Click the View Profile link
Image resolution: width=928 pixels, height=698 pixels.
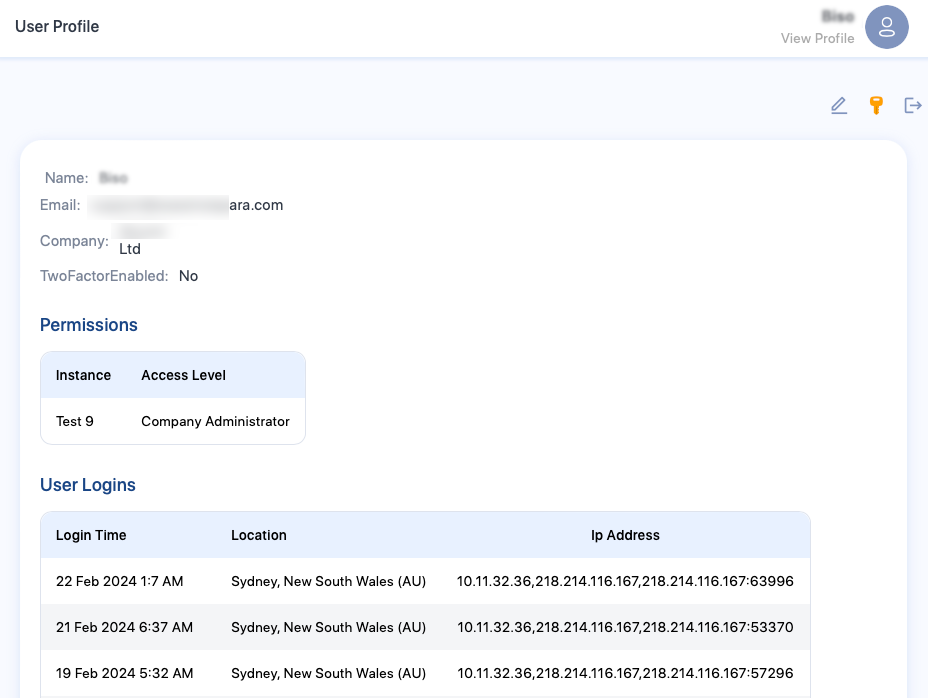pos(817,38)
